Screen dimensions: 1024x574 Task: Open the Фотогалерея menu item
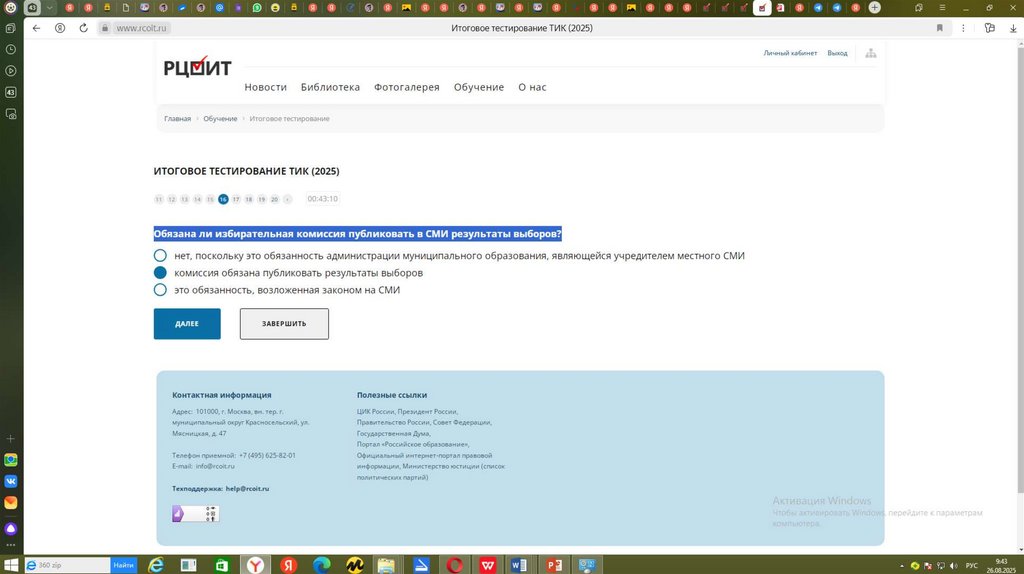point(406,87)
